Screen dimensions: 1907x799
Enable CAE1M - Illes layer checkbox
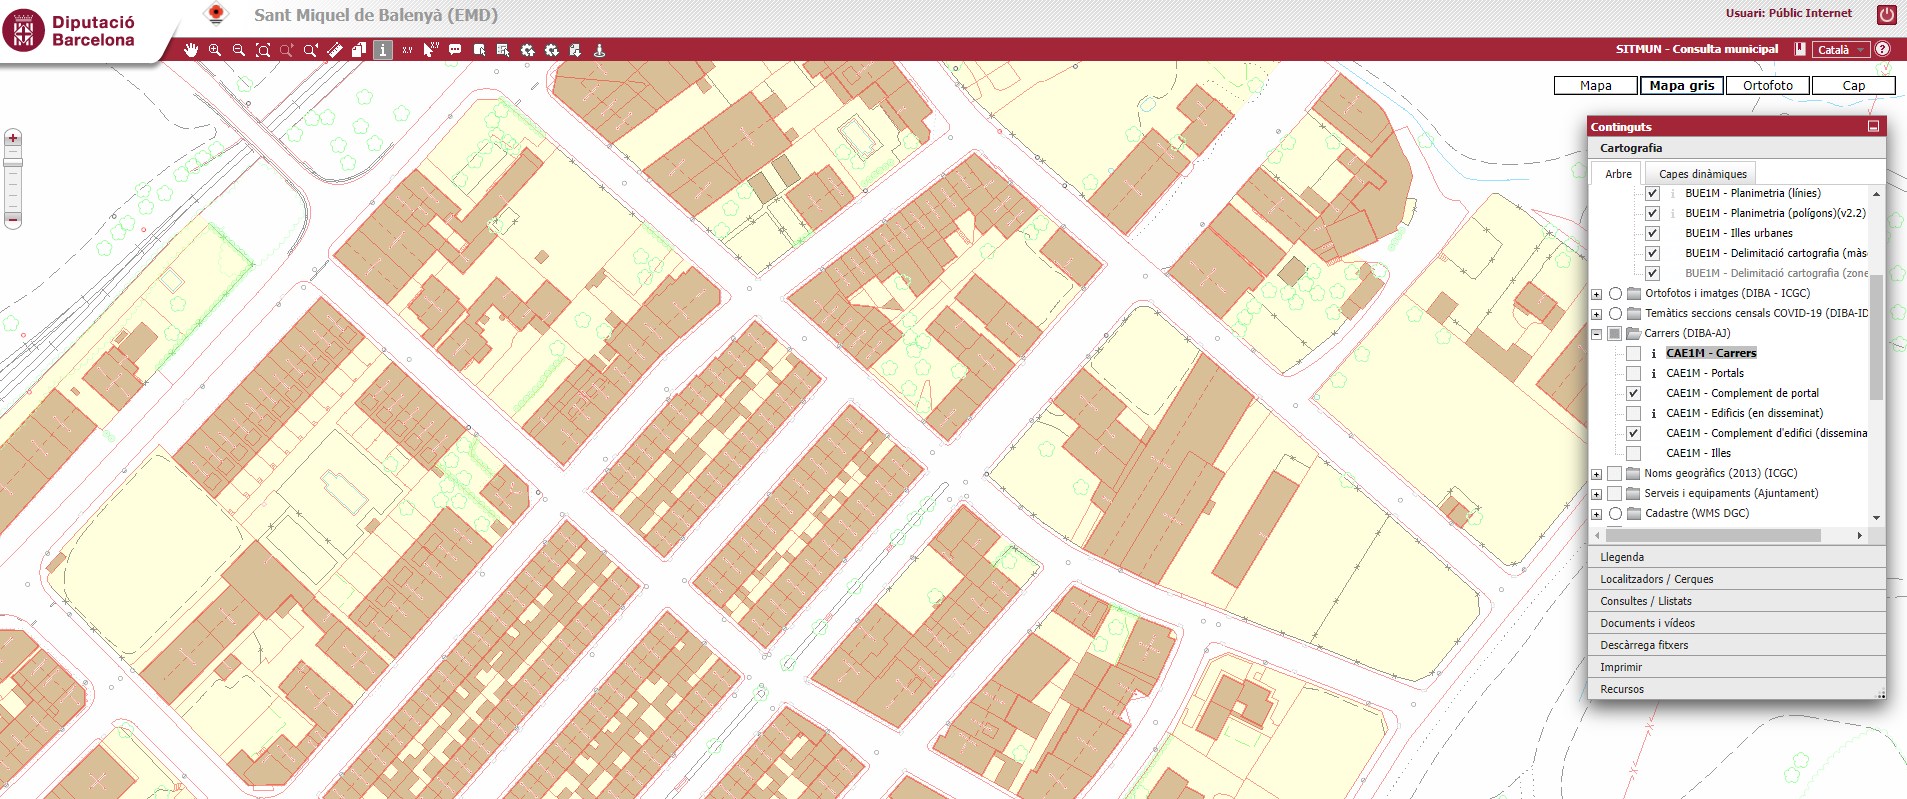(x=1633, y=453)
